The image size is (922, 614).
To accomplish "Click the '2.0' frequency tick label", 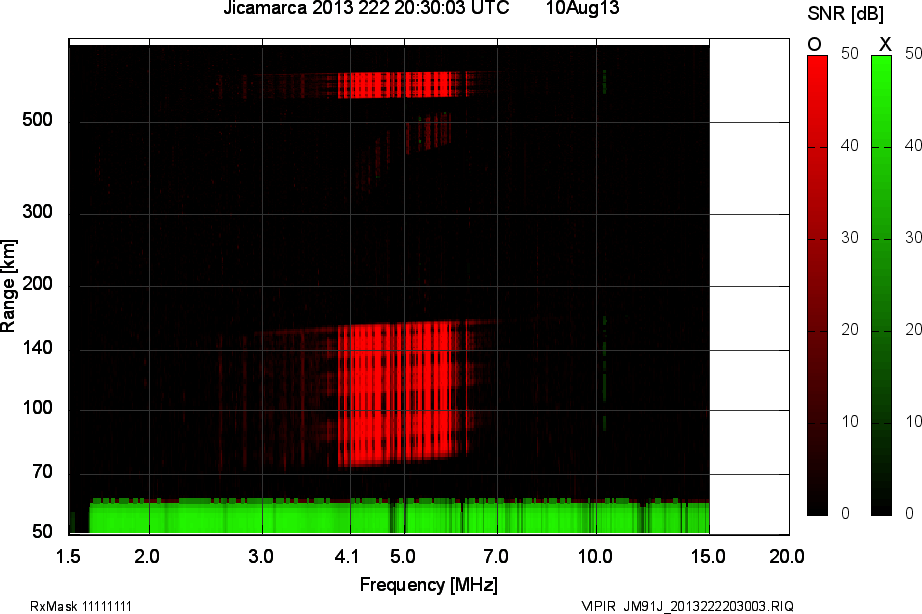I will [147, 556].
